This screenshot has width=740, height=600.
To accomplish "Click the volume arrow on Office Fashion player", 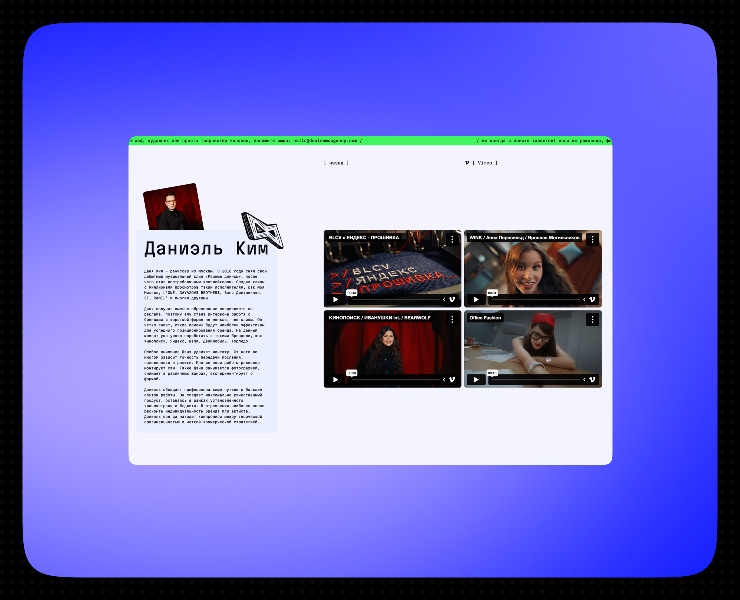I will coord(584,380).
